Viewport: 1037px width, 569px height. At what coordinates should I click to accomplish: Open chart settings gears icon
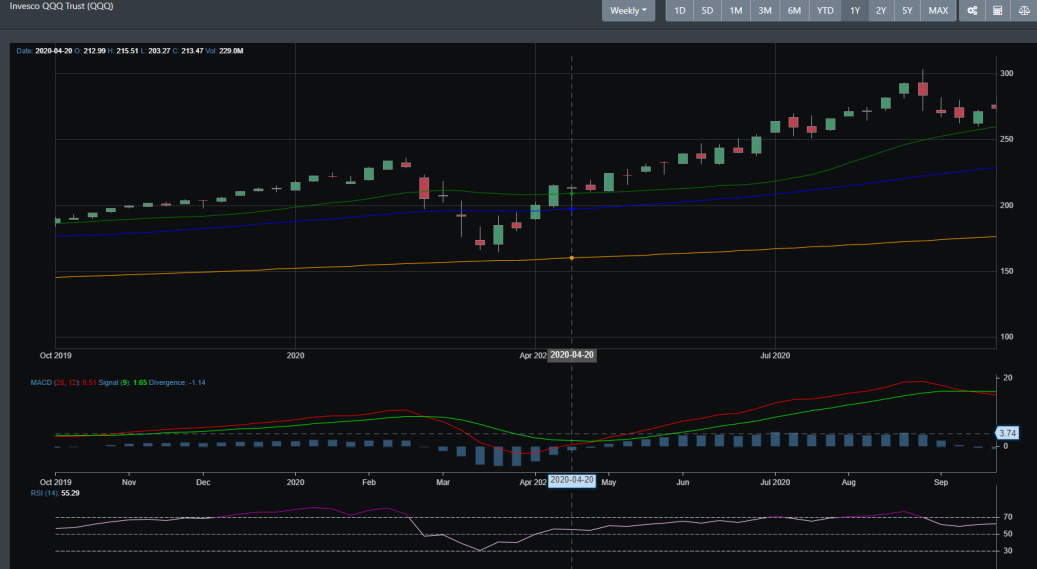[x=972, y=11]
